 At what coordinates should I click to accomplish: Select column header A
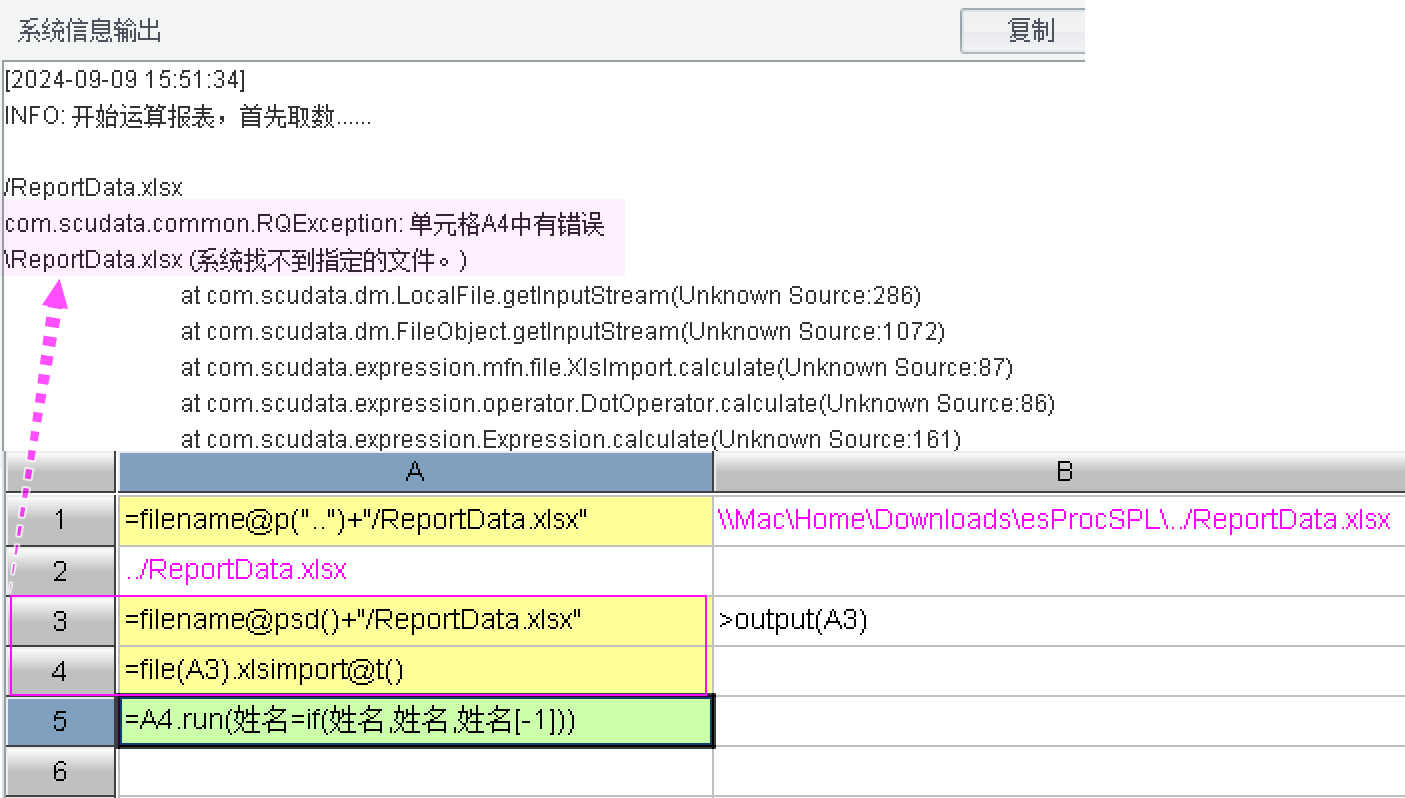(x=415, y=471)
